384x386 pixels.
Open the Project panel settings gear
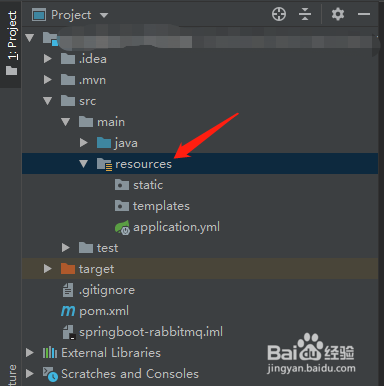[338, 14]
